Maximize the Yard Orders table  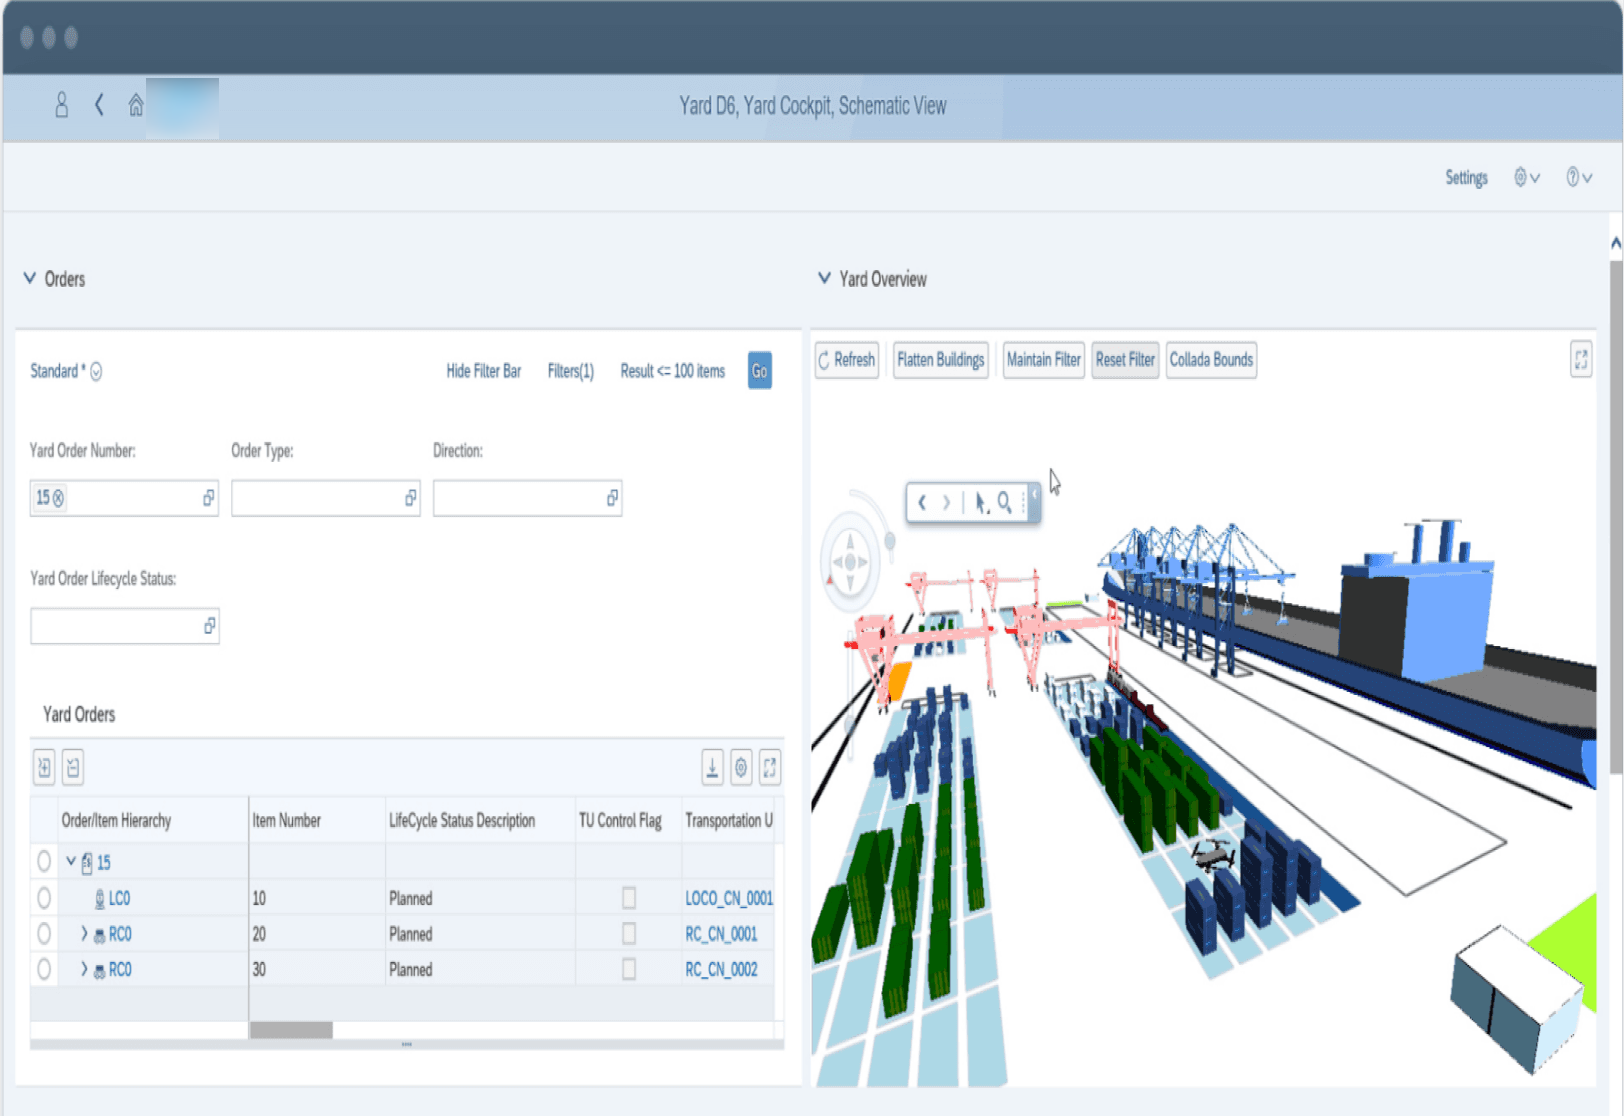click(769, 767)
